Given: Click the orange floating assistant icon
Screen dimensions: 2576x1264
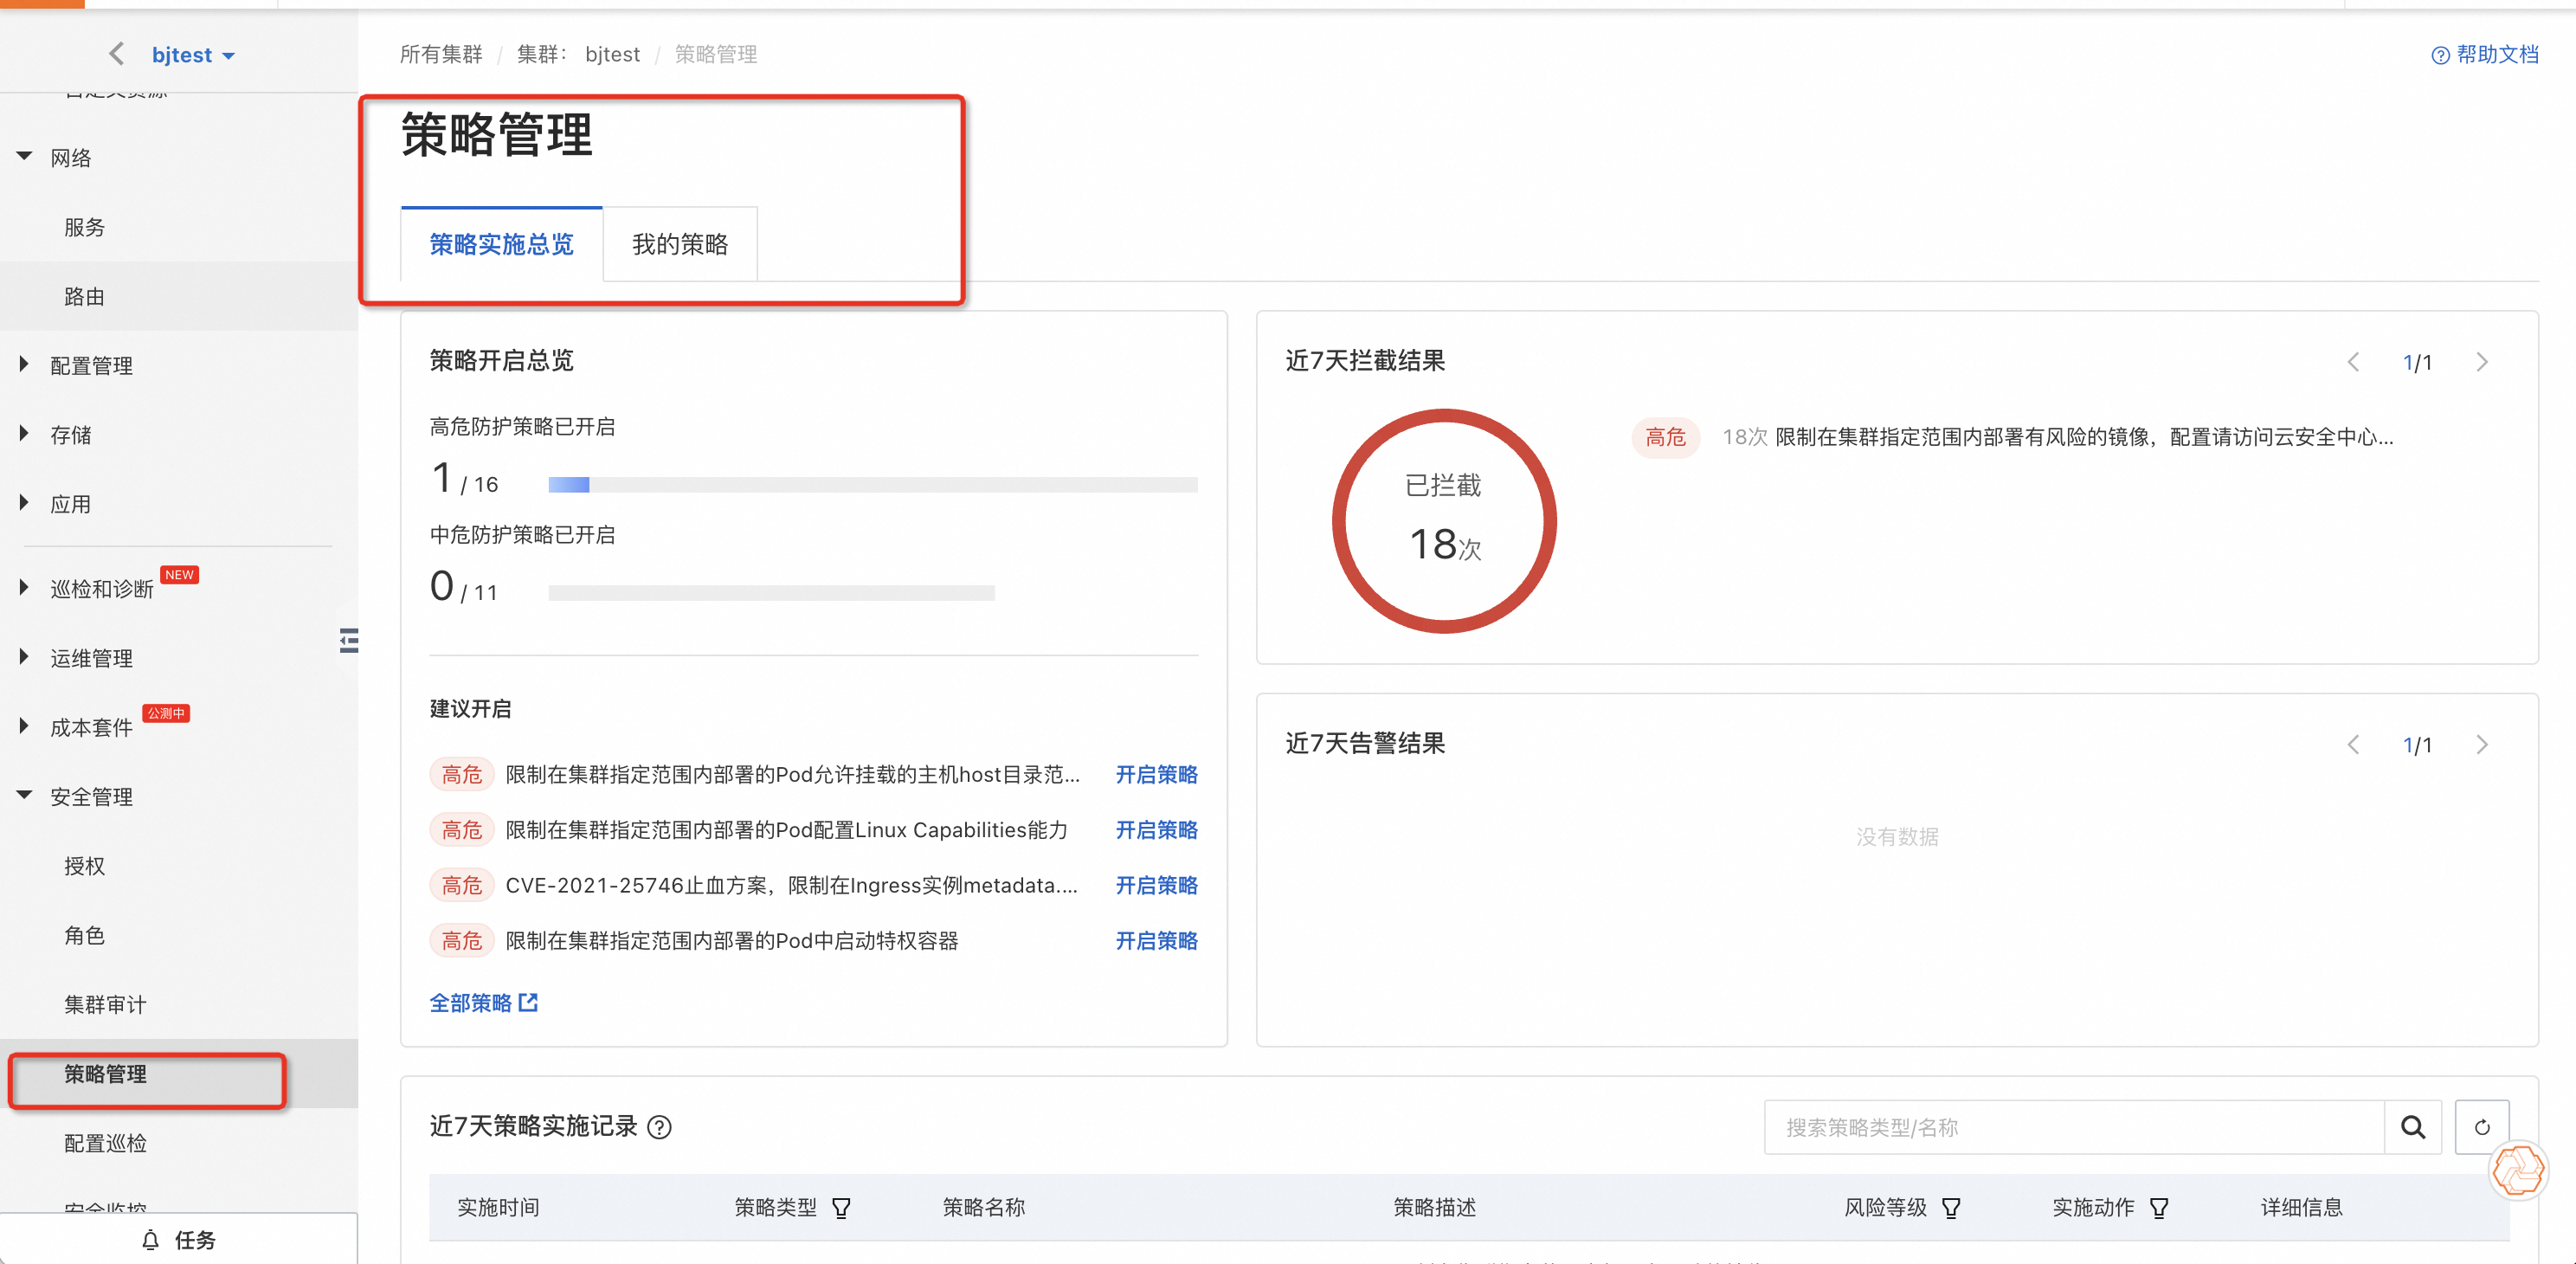Looking at the screenshot, I should pos(2517,1170).
